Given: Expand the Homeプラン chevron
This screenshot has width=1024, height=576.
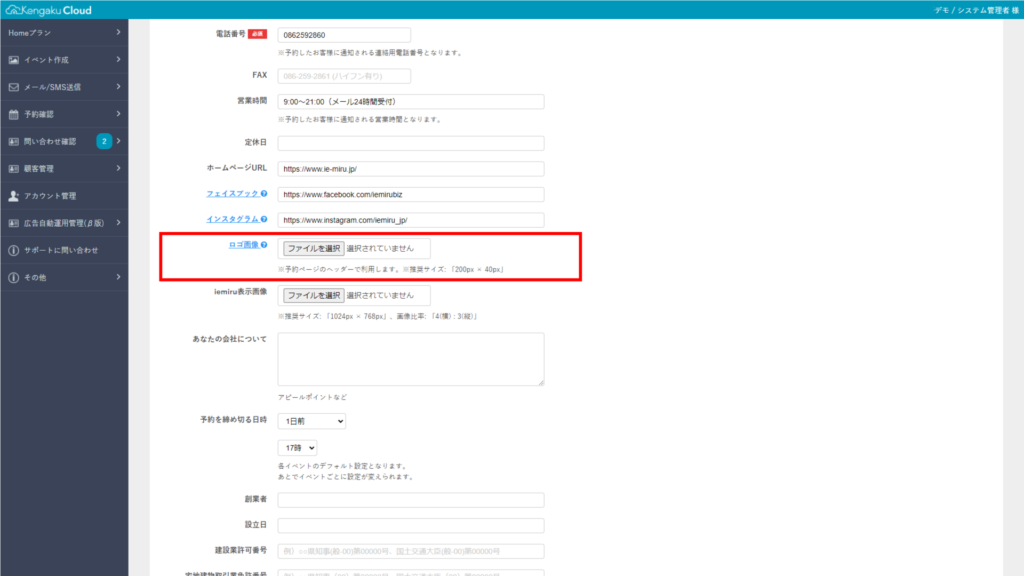Looking at the screenshot, I should tap(118, 32).
